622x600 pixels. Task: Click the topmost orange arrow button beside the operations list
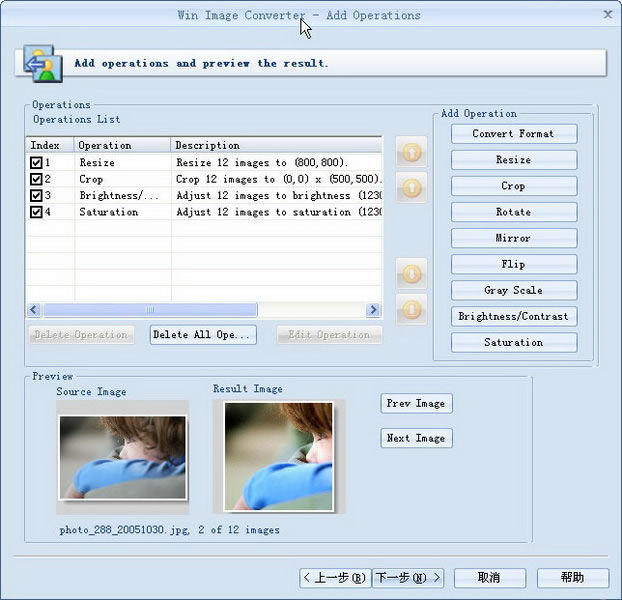pos(411,153)
